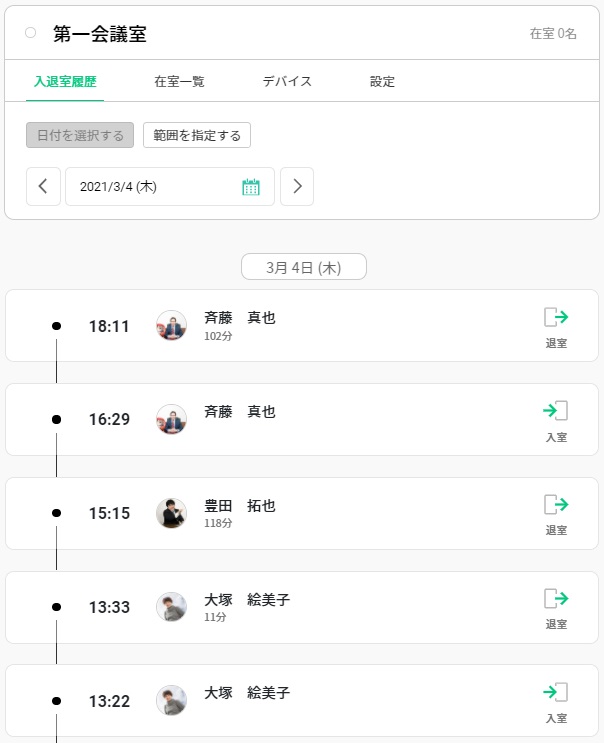
Task: Click the exit icon on the 13:33 entry
Action: (556, 599)
